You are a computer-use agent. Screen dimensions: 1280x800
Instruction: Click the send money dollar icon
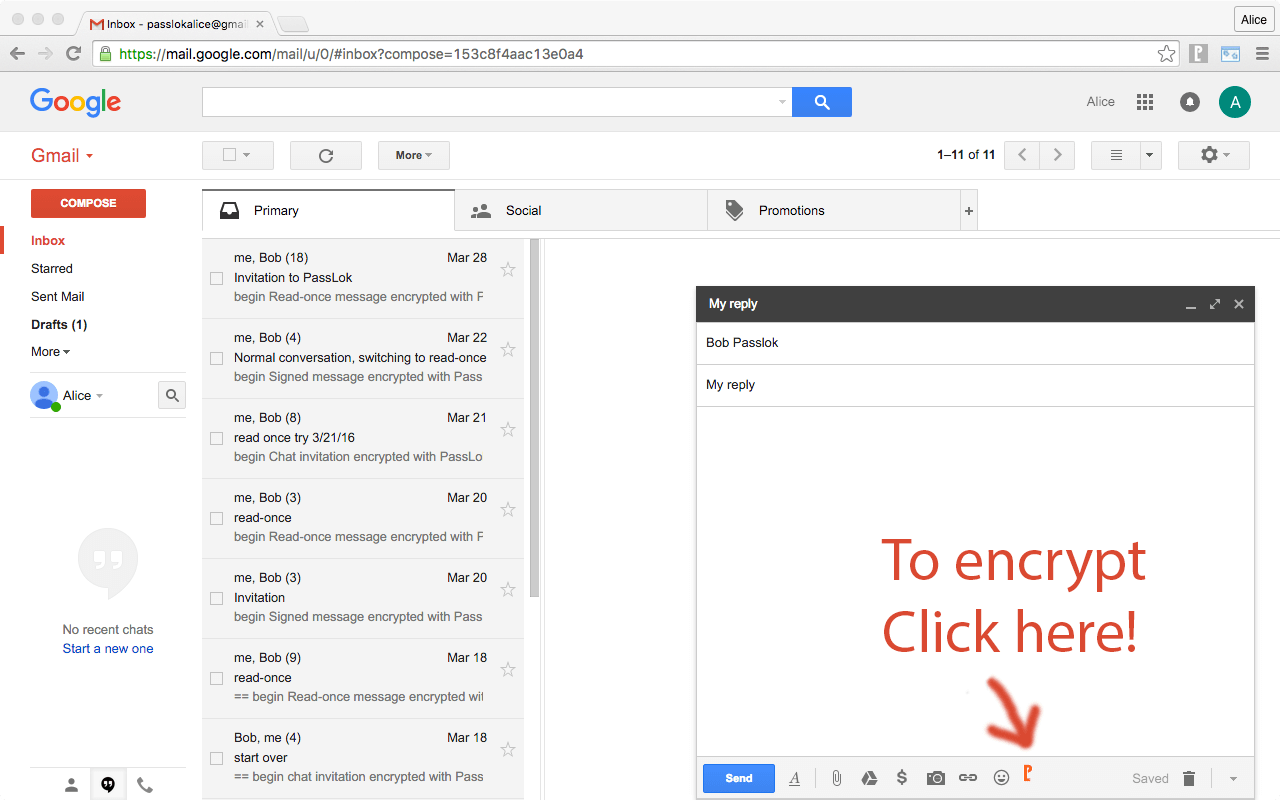pyautogui.click(x=902, y=778)
